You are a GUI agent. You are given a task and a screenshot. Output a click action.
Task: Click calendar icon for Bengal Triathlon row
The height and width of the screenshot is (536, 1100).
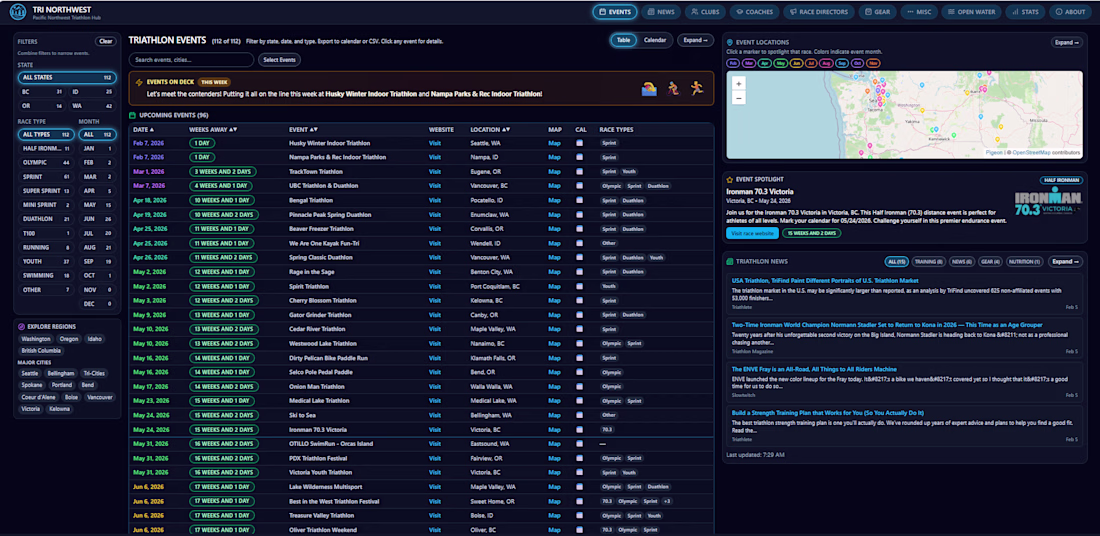(x=579, y=200)
